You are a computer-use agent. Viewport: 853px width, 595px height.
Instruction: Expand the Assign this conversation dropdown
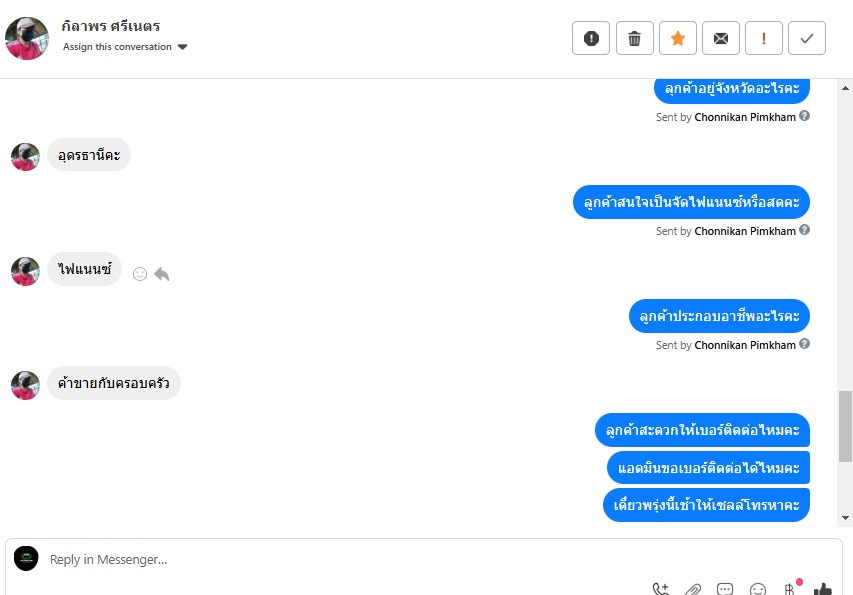125,47
